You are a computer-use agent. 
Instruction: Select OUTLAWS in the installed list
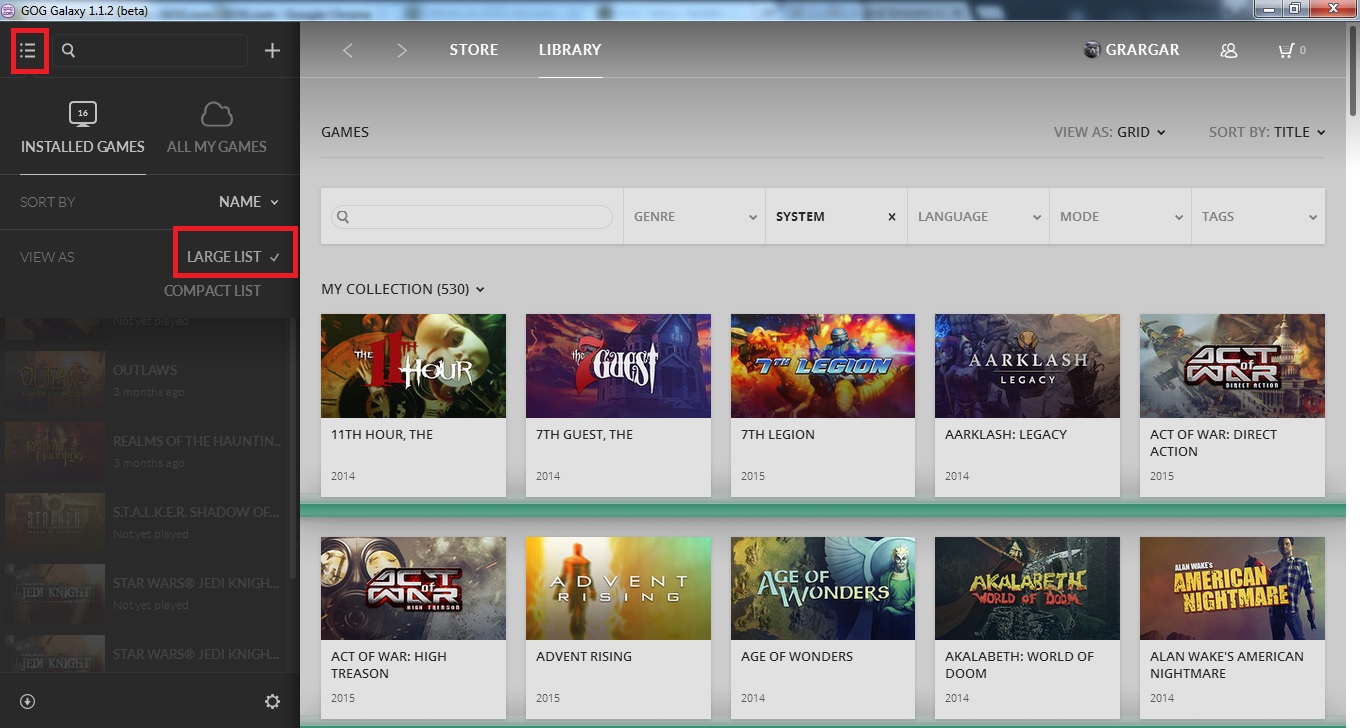pyautogui.click(x=146, y=380)
